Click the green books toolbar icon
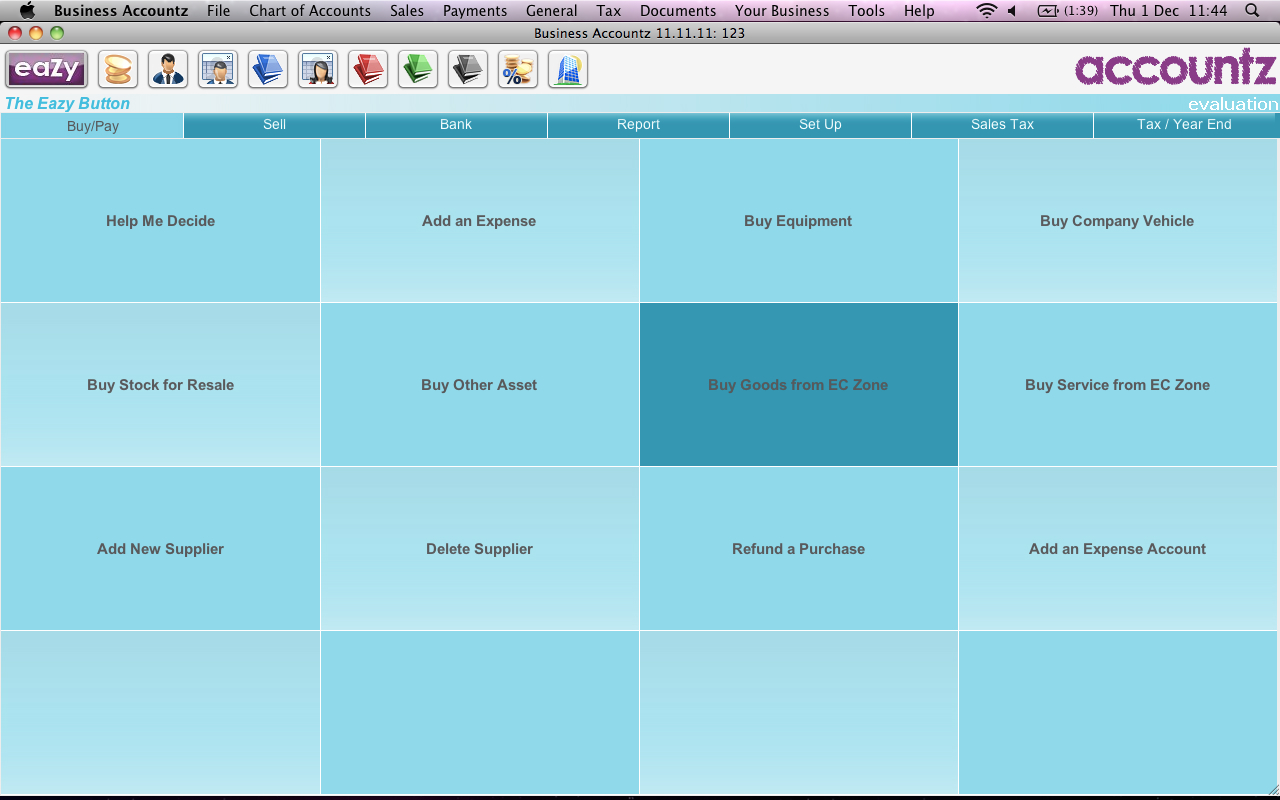This screenshot has height=800, width=1280. coord(418,70)
